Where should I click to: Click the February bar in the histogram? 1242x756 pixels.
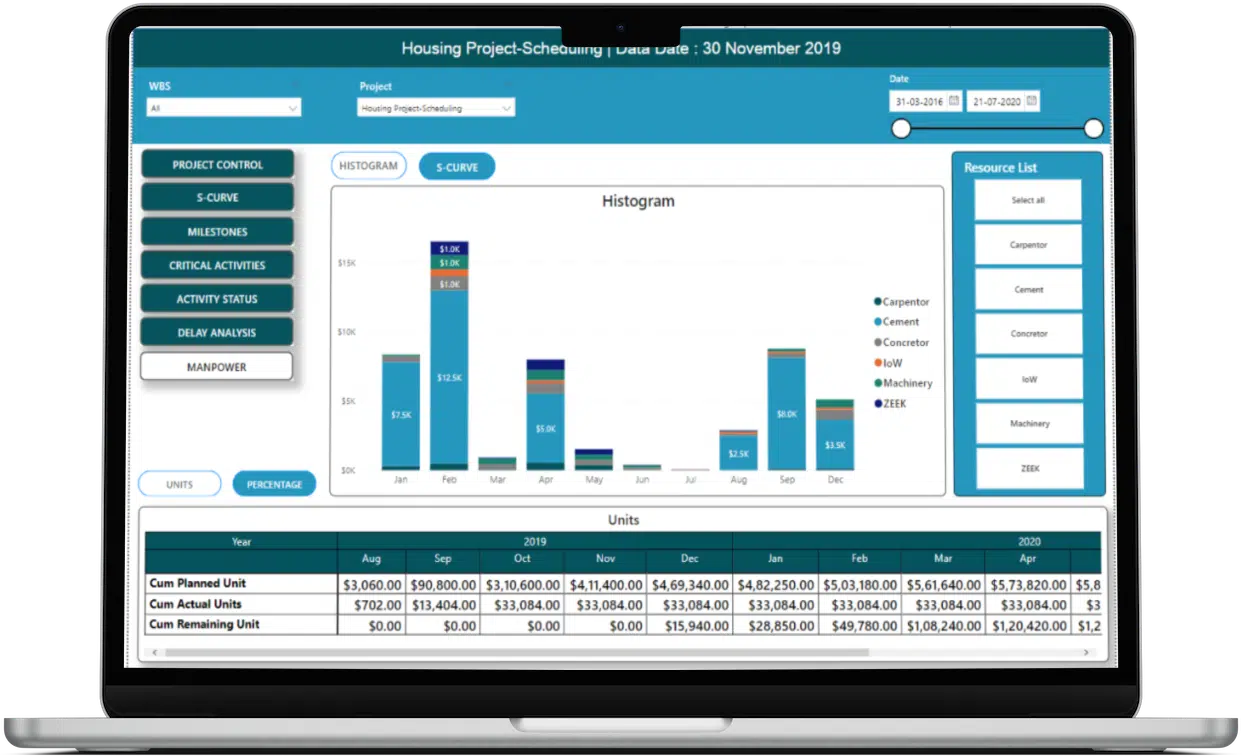[449, 356]
